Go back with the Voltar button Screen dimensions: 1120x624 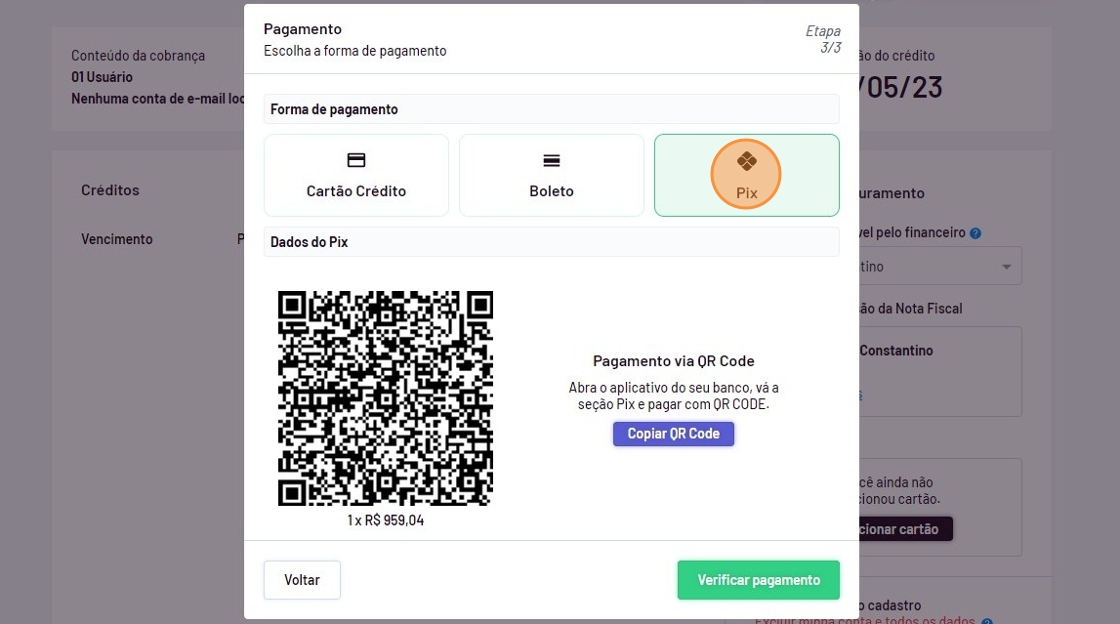[x=302, y=580]
